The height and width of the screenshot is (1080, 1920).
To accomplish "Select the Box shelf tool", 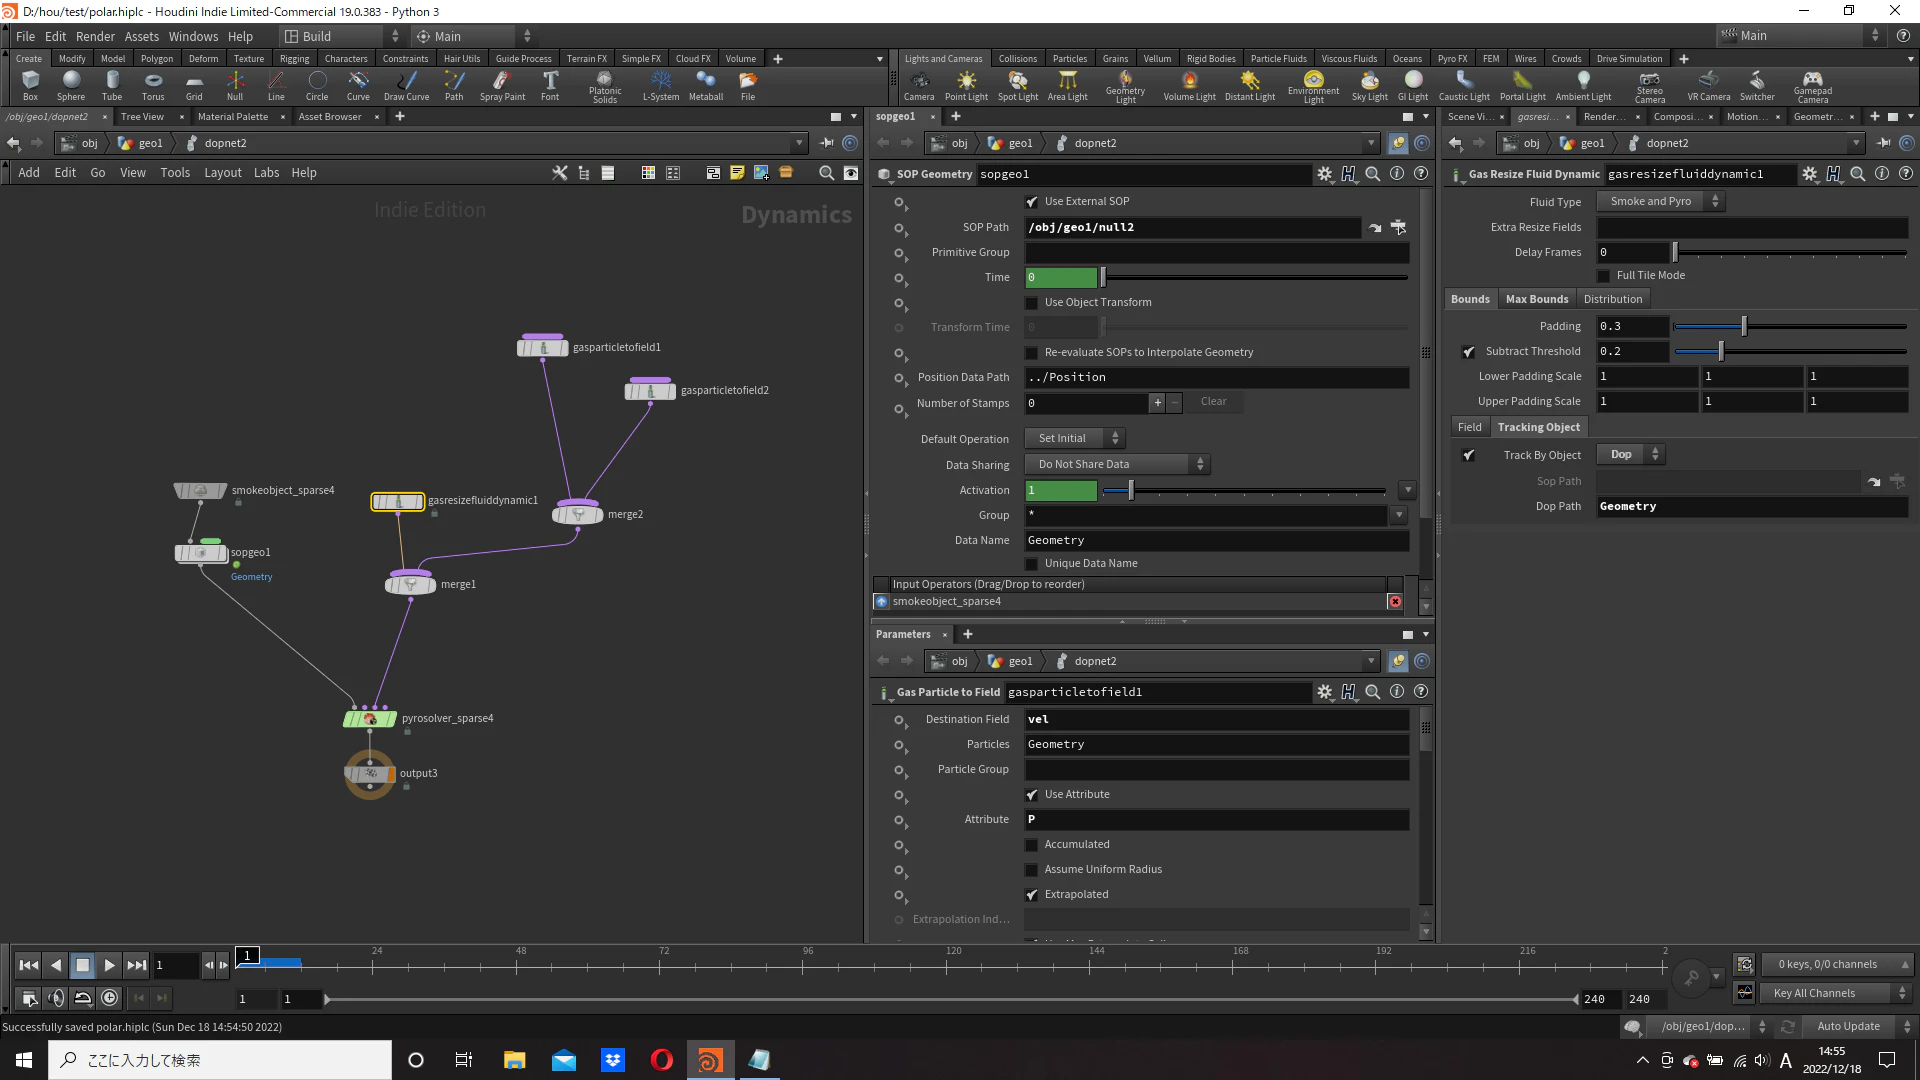I will 30,86.
